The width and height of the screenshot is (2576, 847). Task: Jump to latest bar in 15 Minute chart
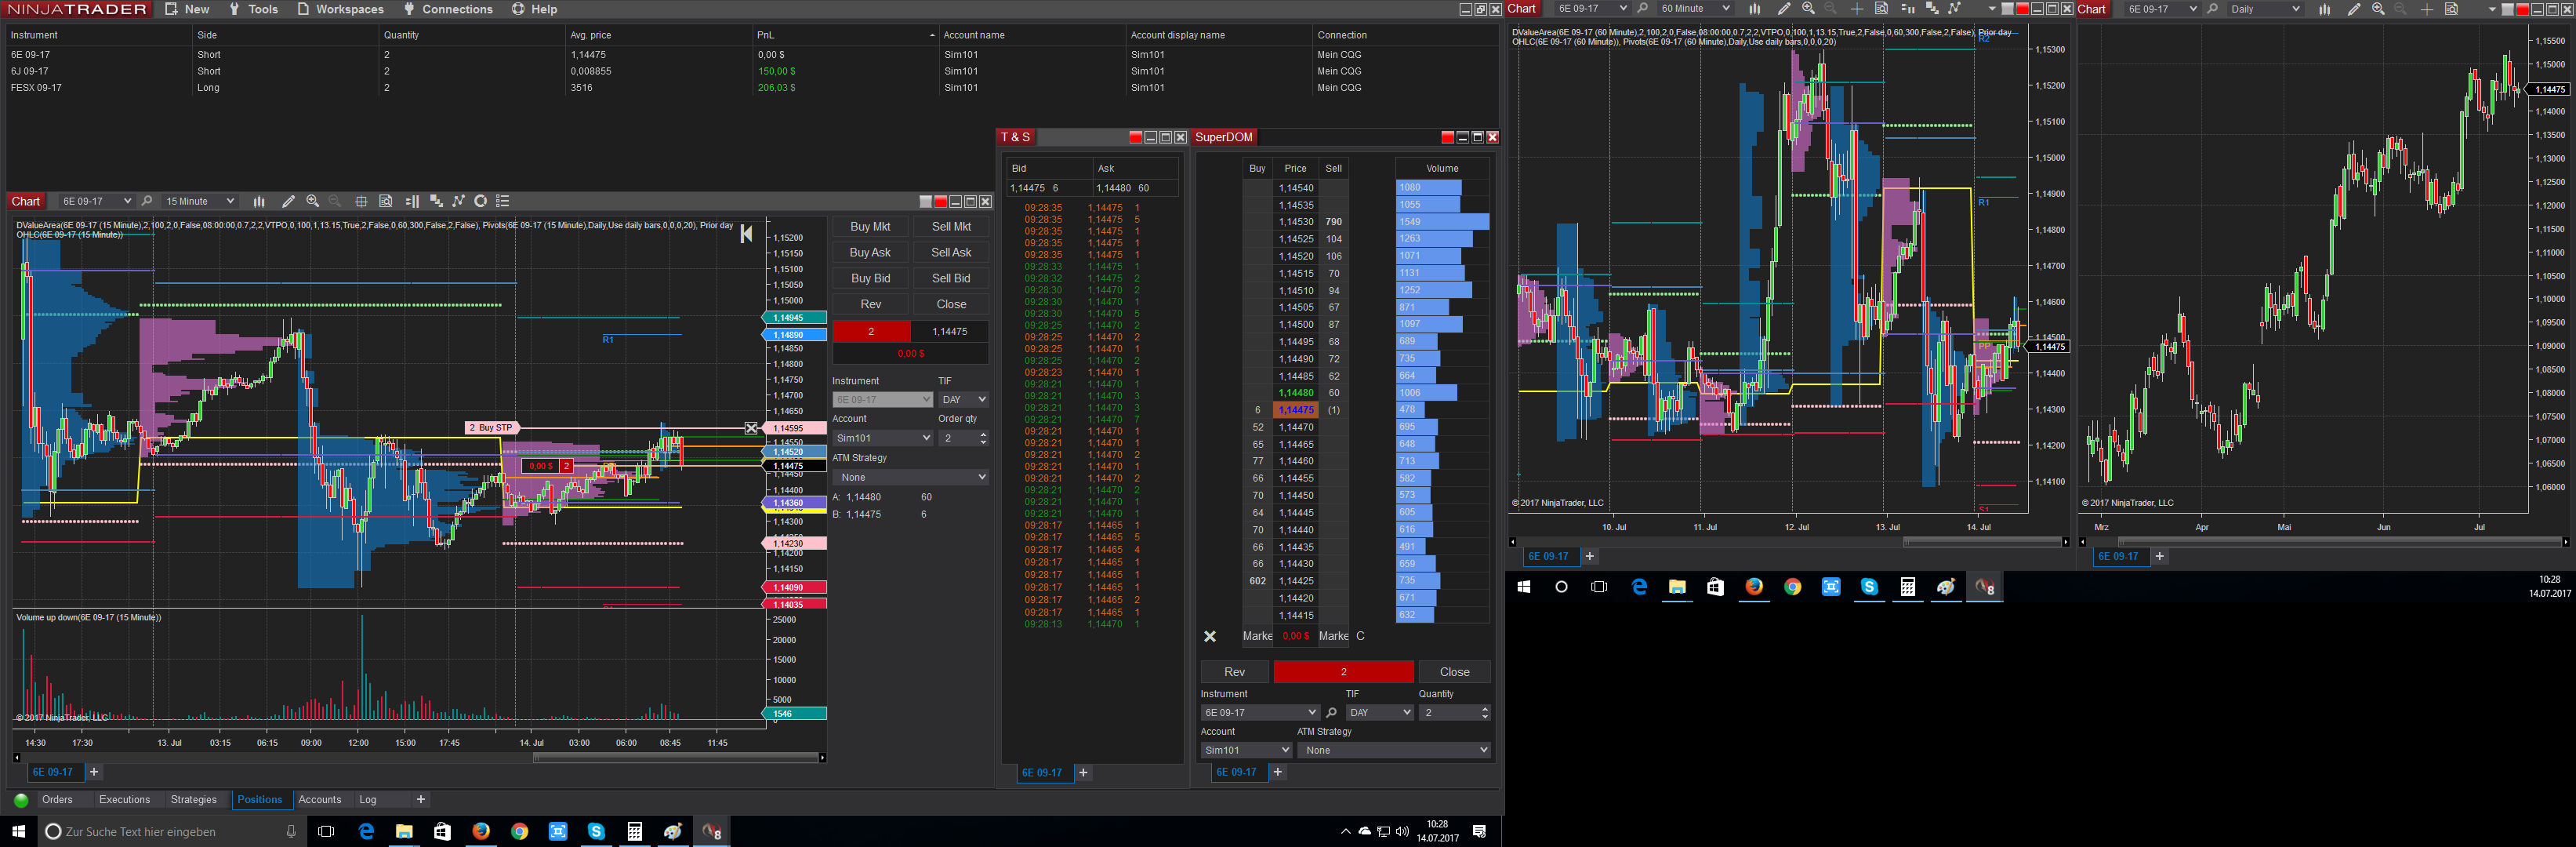746,234
